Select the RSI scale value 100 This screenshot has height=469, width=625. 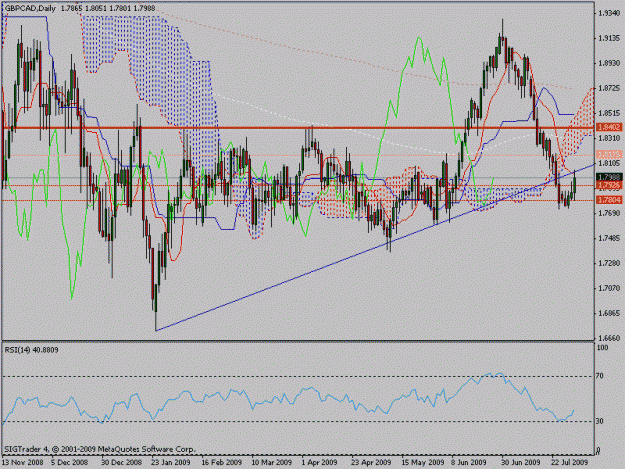click(x=603, y=348)
